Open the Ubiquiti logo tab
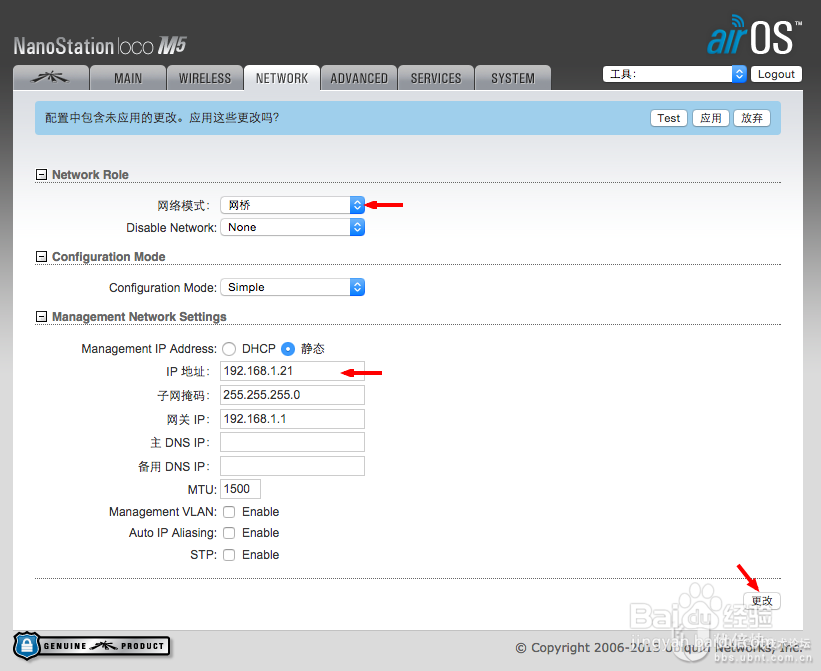Image resolution: width=821 pixels, height=671 pixels. 50,78
